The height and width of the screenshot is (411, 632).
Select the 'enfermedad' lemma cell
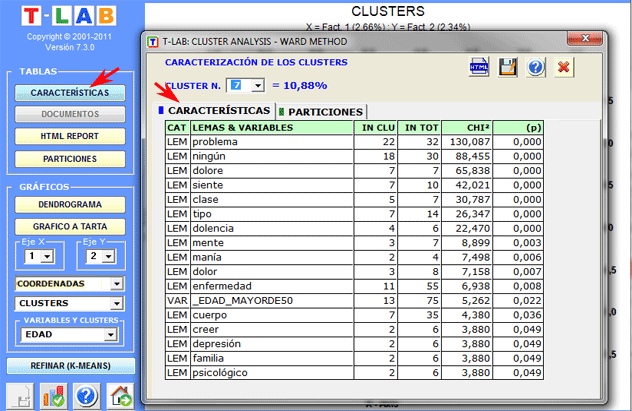coord(272,286)
